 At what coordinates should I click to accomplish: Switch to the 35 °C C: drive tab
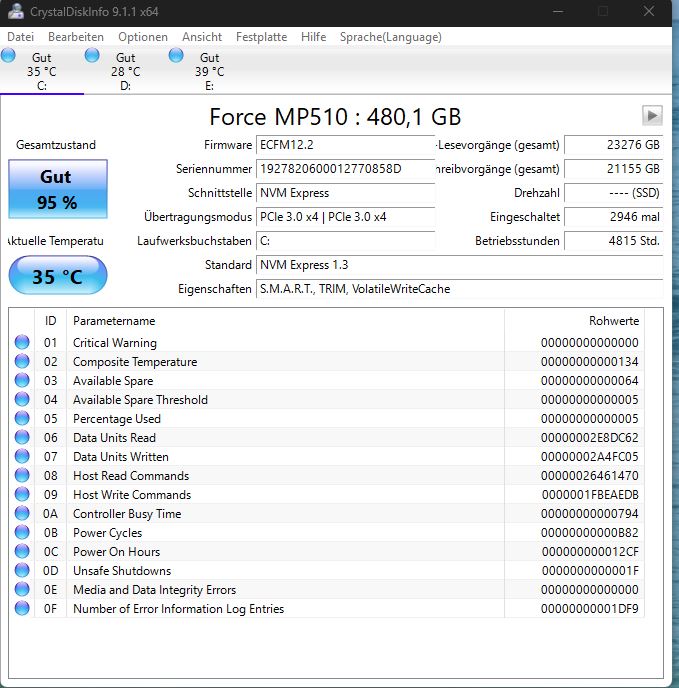pyautogui.click(x=42, y=71)
